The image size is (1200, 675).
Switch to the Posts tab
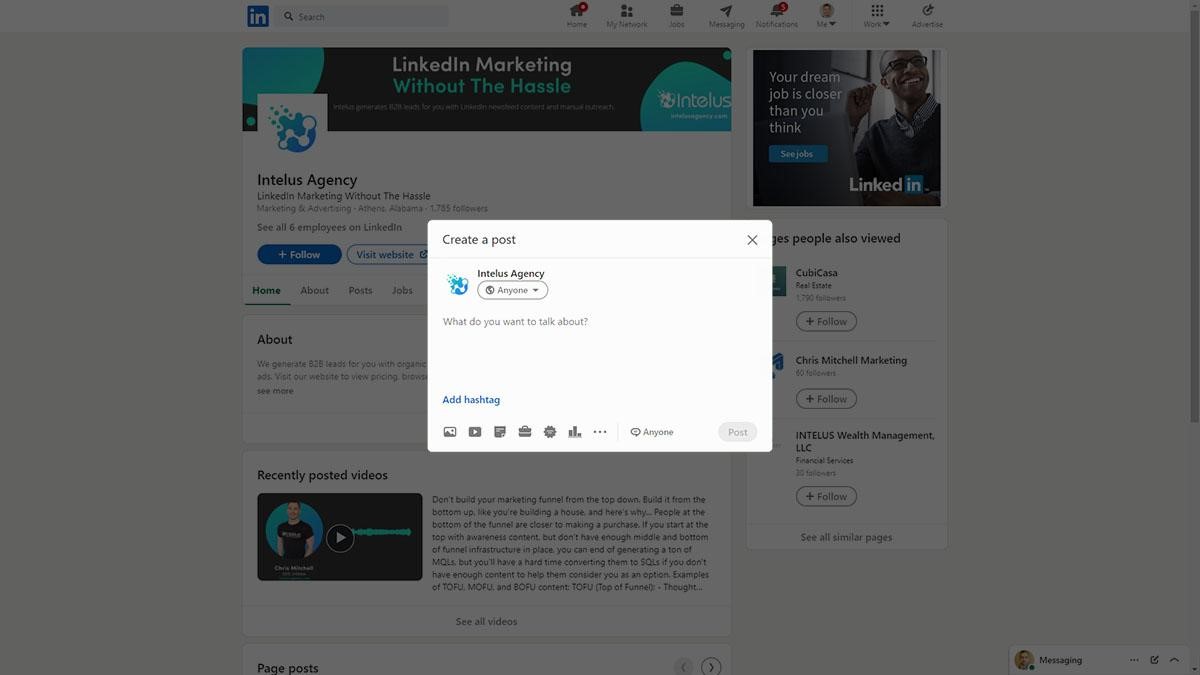360,290
